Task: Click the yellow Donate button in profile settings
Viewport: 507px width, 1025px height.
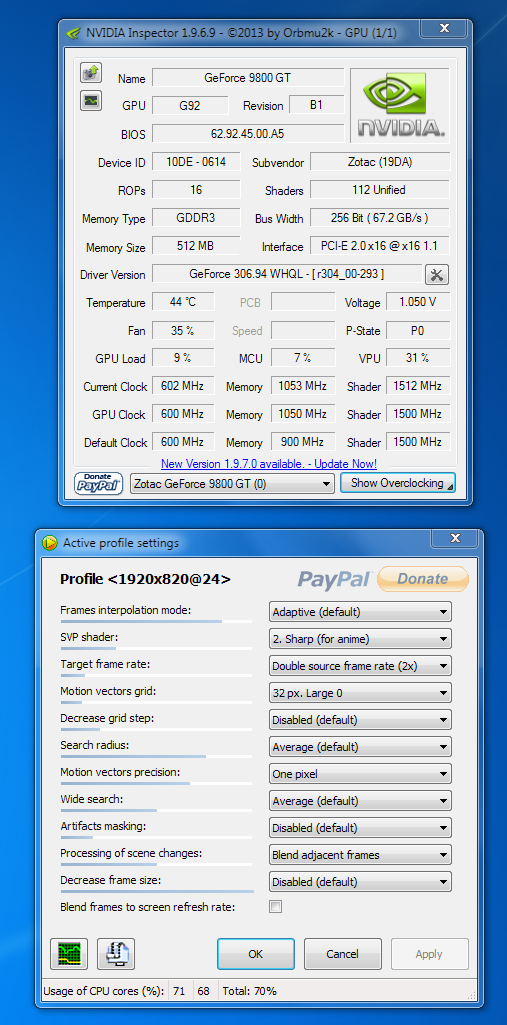Action: coord(423,579)
